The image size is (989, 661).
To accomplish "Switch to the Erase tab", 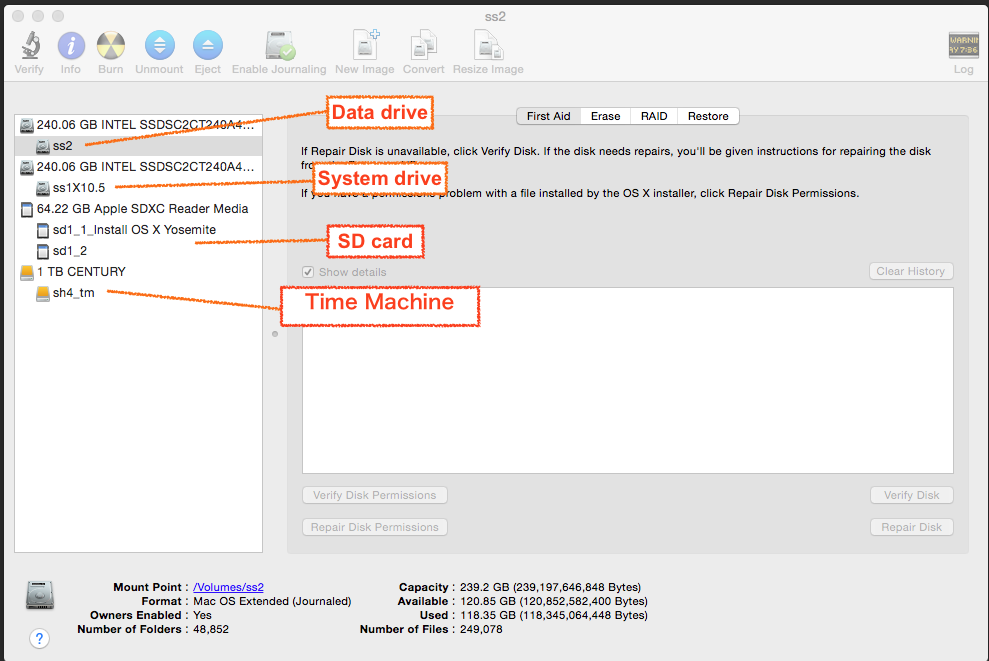I will 605,116.
